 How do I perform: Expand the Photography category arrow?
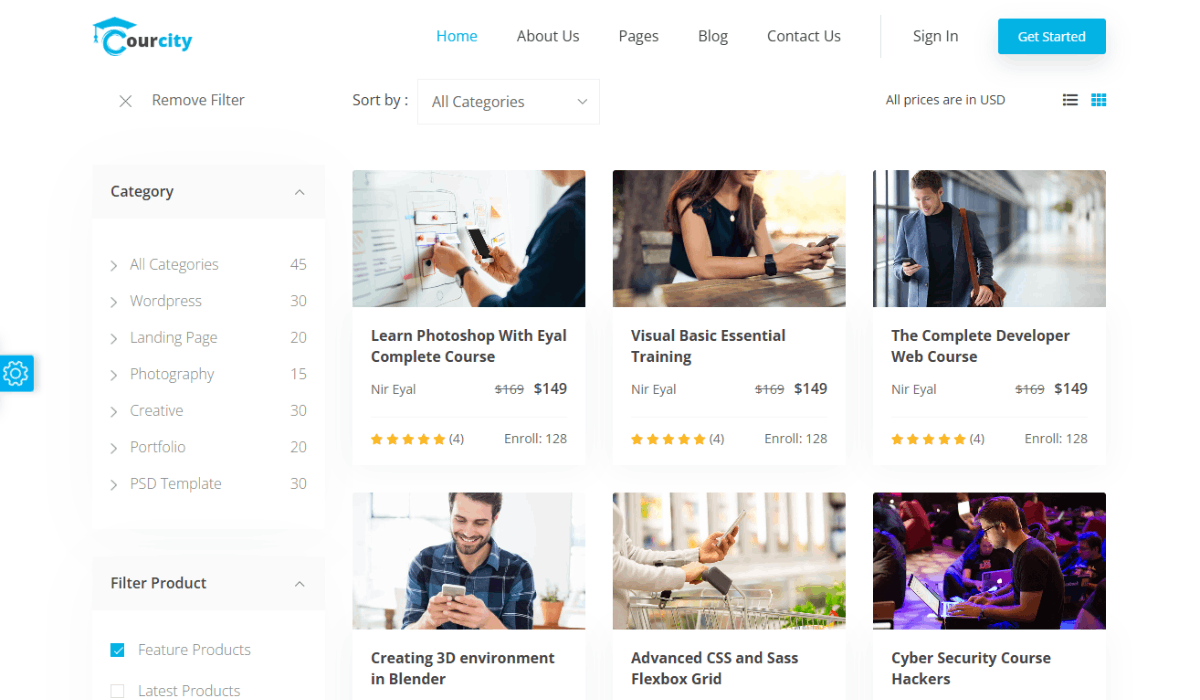point(114,375)
